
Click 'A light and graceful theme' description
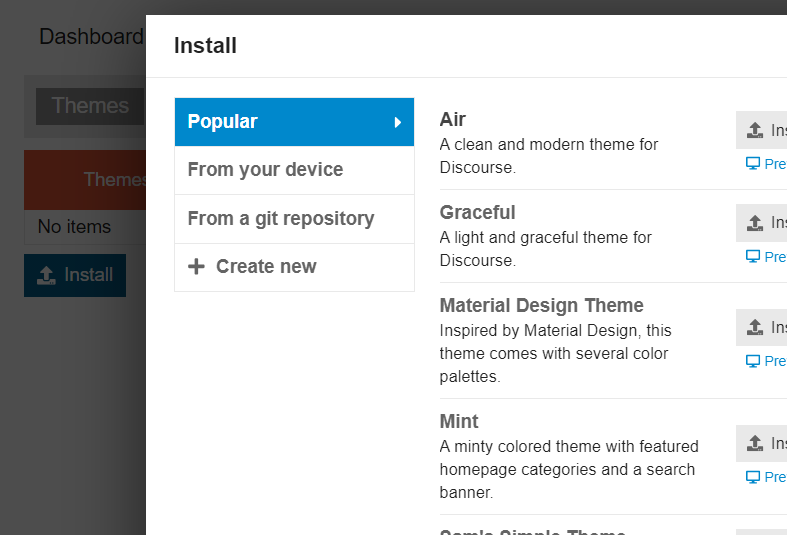[546, 249]
